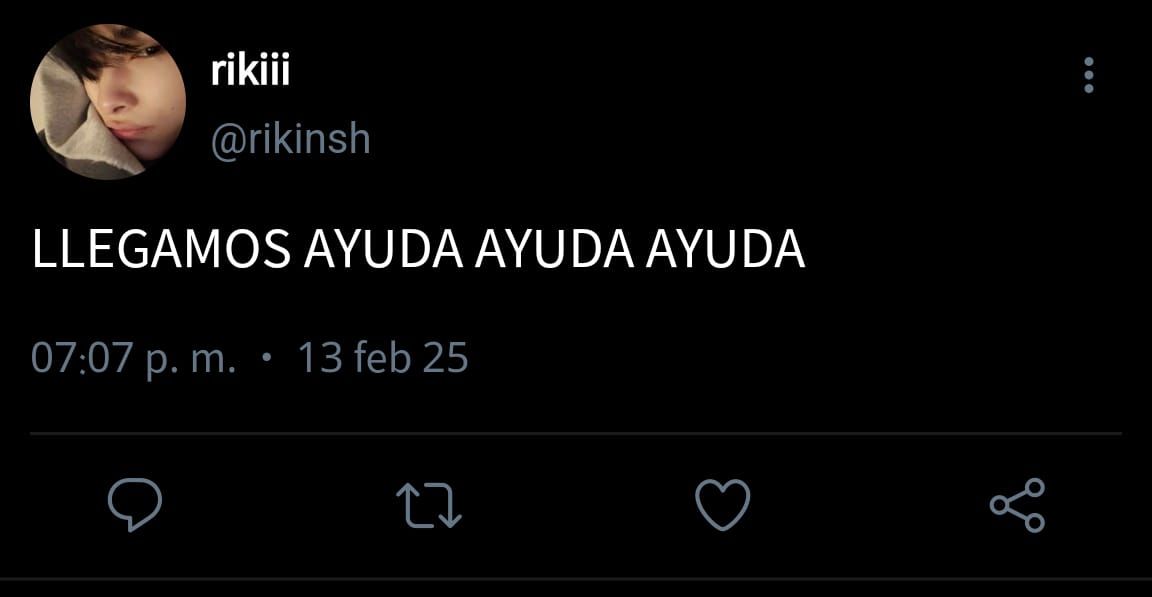Click the 13 feb 25 date
Image resolution: width=1152 pixels, height=597 pixels.
383,358
